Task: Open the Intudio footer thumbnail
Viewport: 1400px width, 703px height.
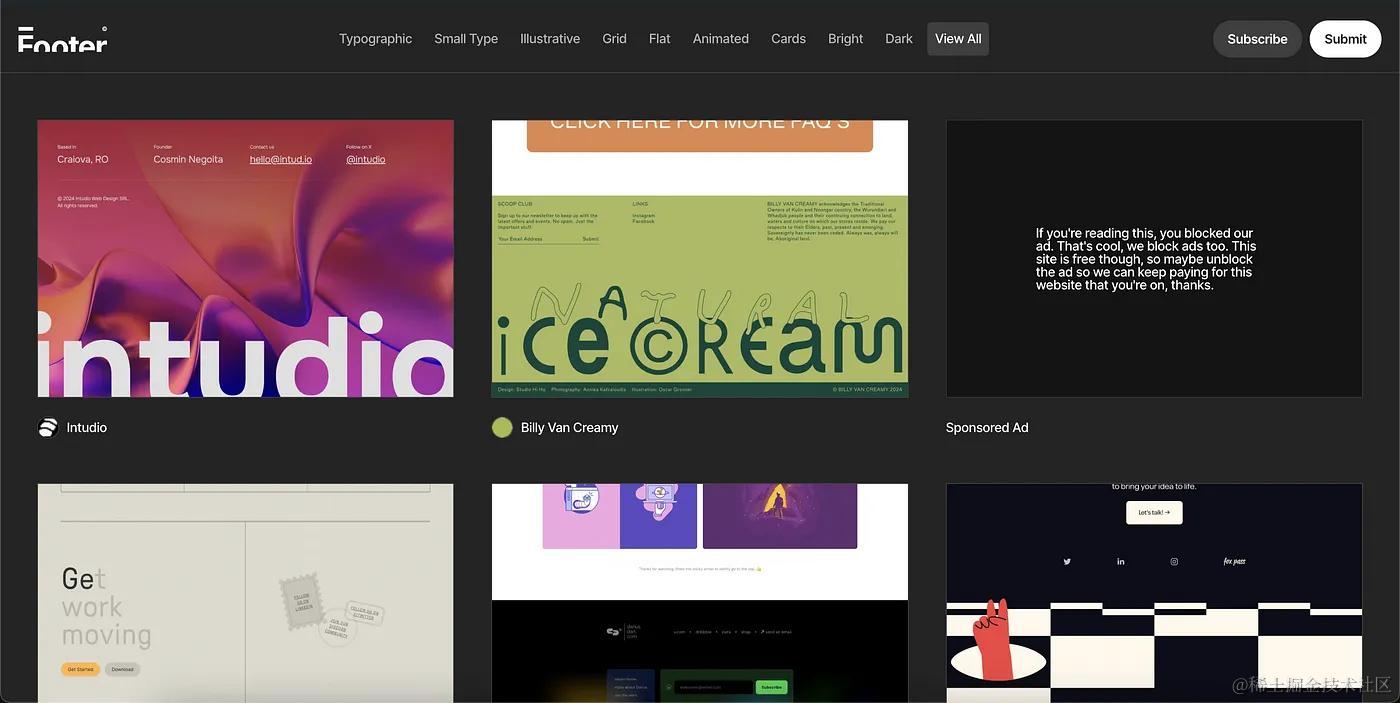Action: pyautogui.click(x=246, y=259)
